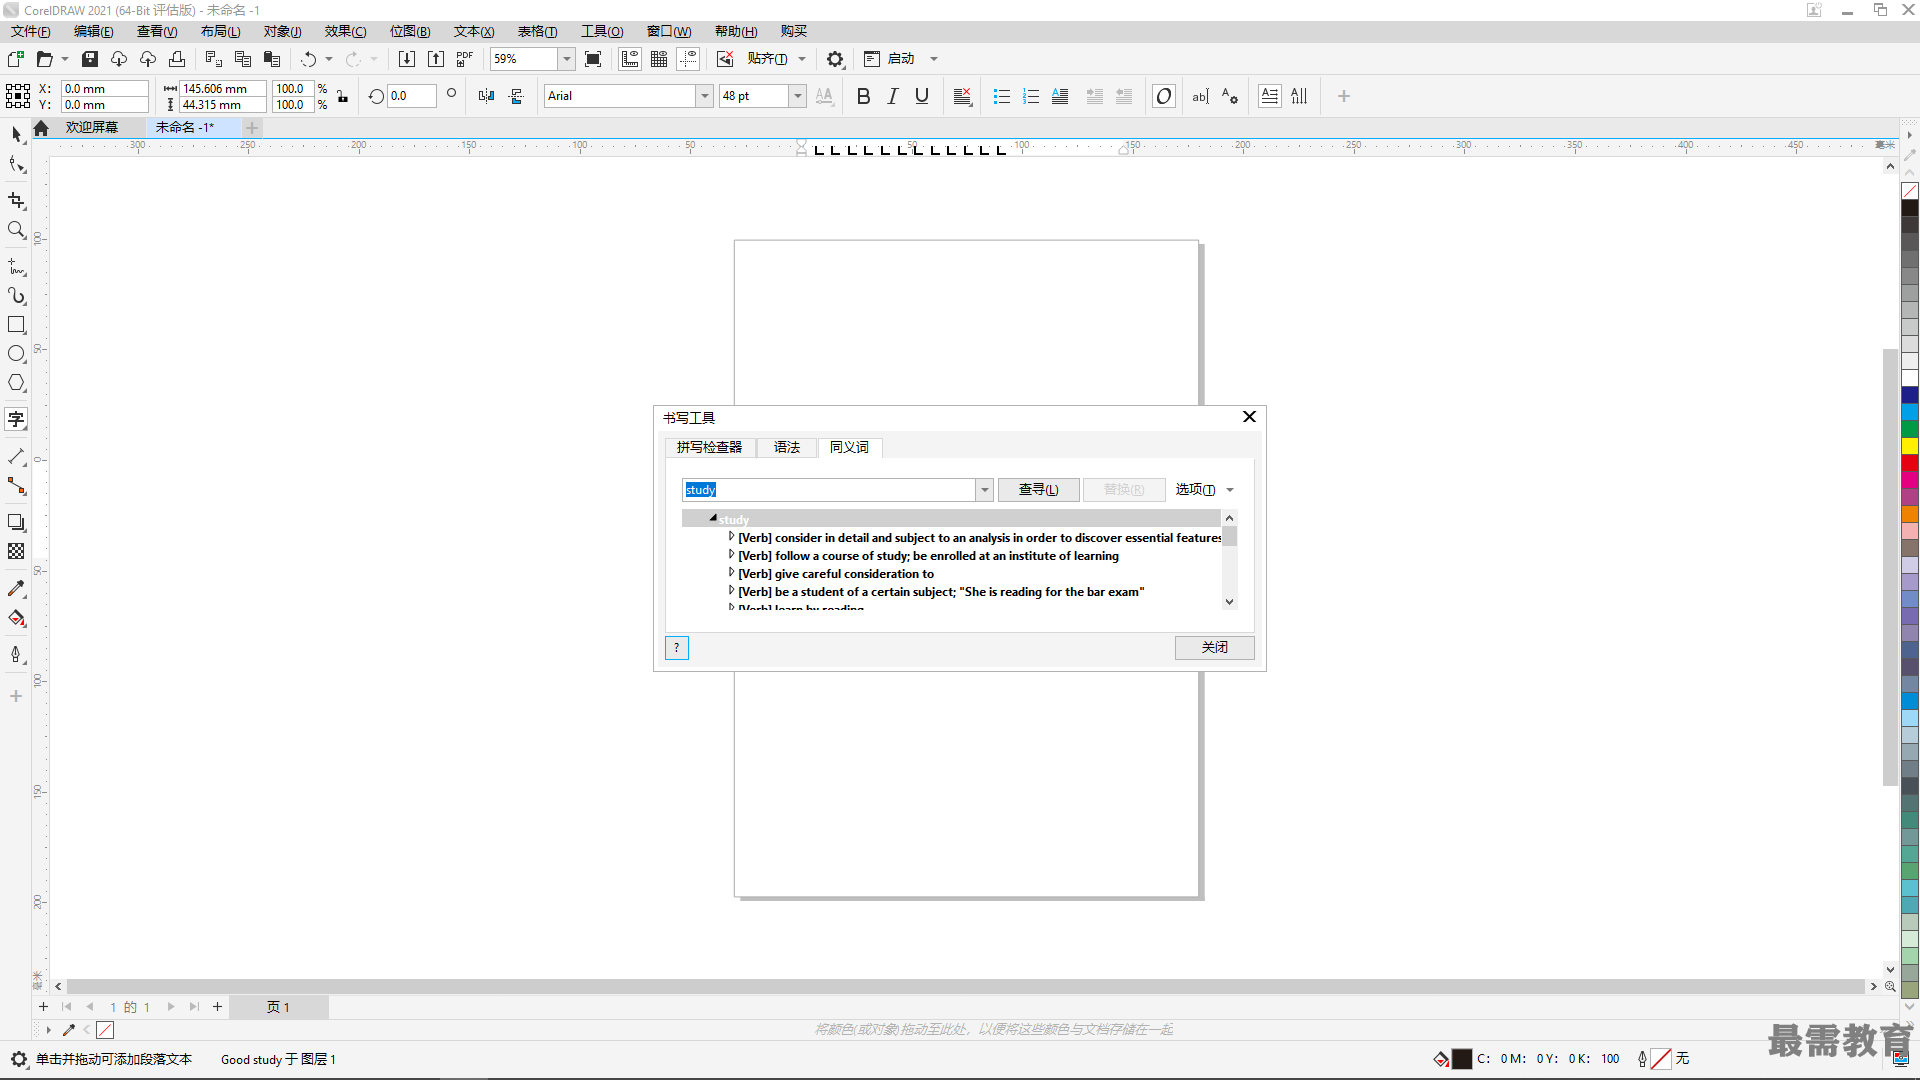Open the 文件 menu

(x=30, y=31)
